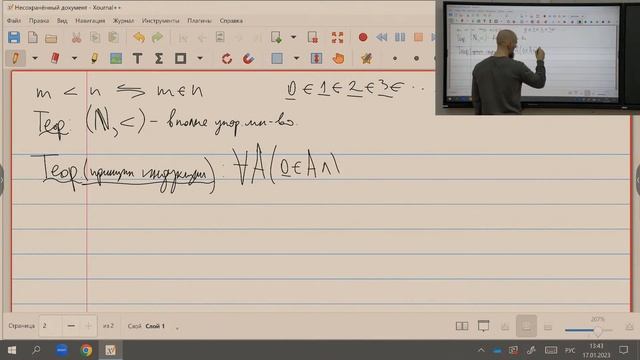640x360 pixels.
Task: Select the Text tool
Action: click(x=138, y=58)
